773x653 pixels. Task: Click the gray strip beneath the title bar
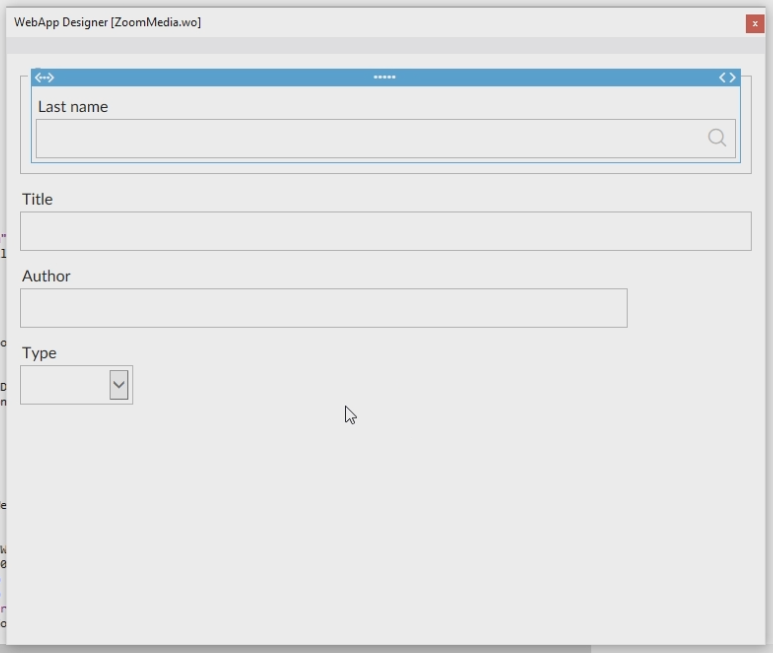tap(385, 46)
